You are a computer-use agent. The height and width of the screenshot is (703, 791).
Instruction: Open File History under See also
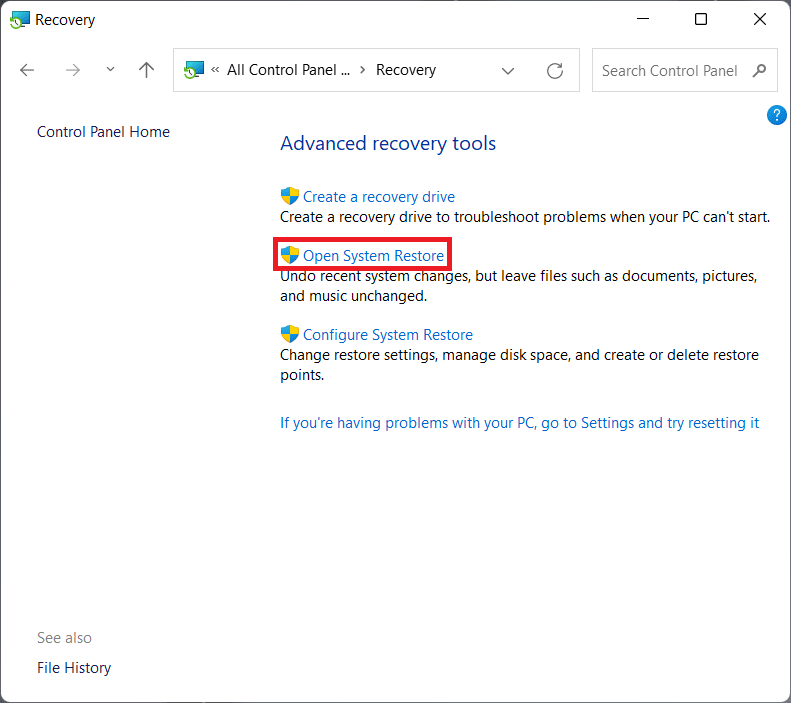[74, 668]
